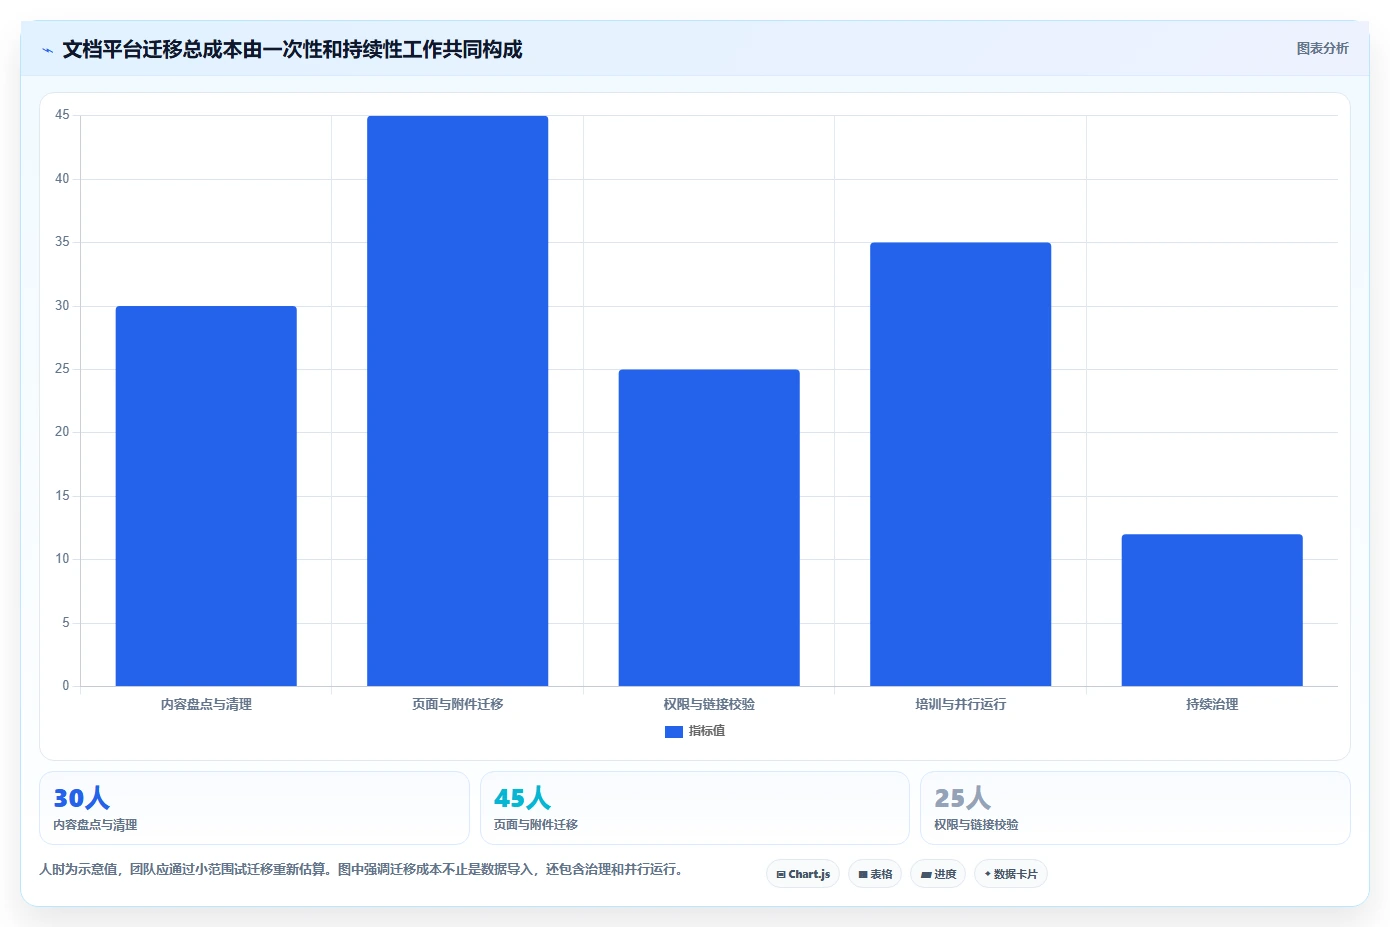Click the y-axis value 45
The height and width of the screenshot is (927, 1390).
point(62,115)
